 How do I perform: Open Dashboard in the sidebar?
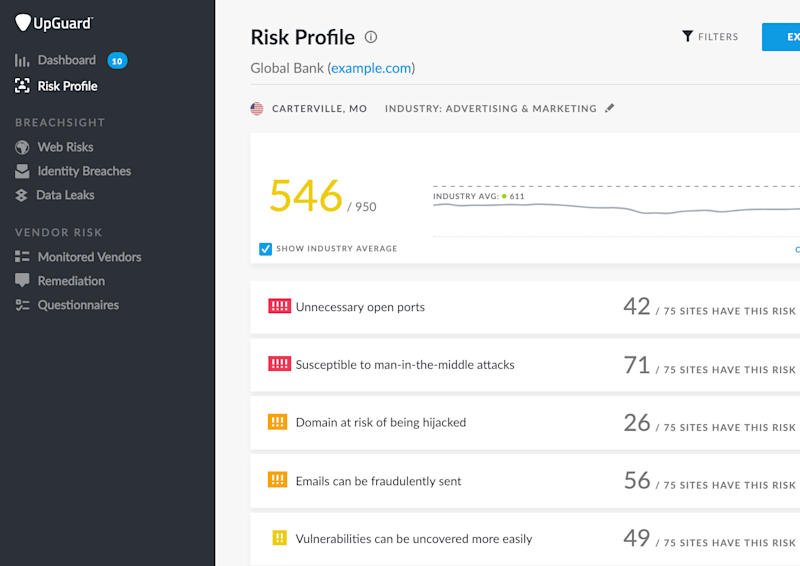click(66, 60)
